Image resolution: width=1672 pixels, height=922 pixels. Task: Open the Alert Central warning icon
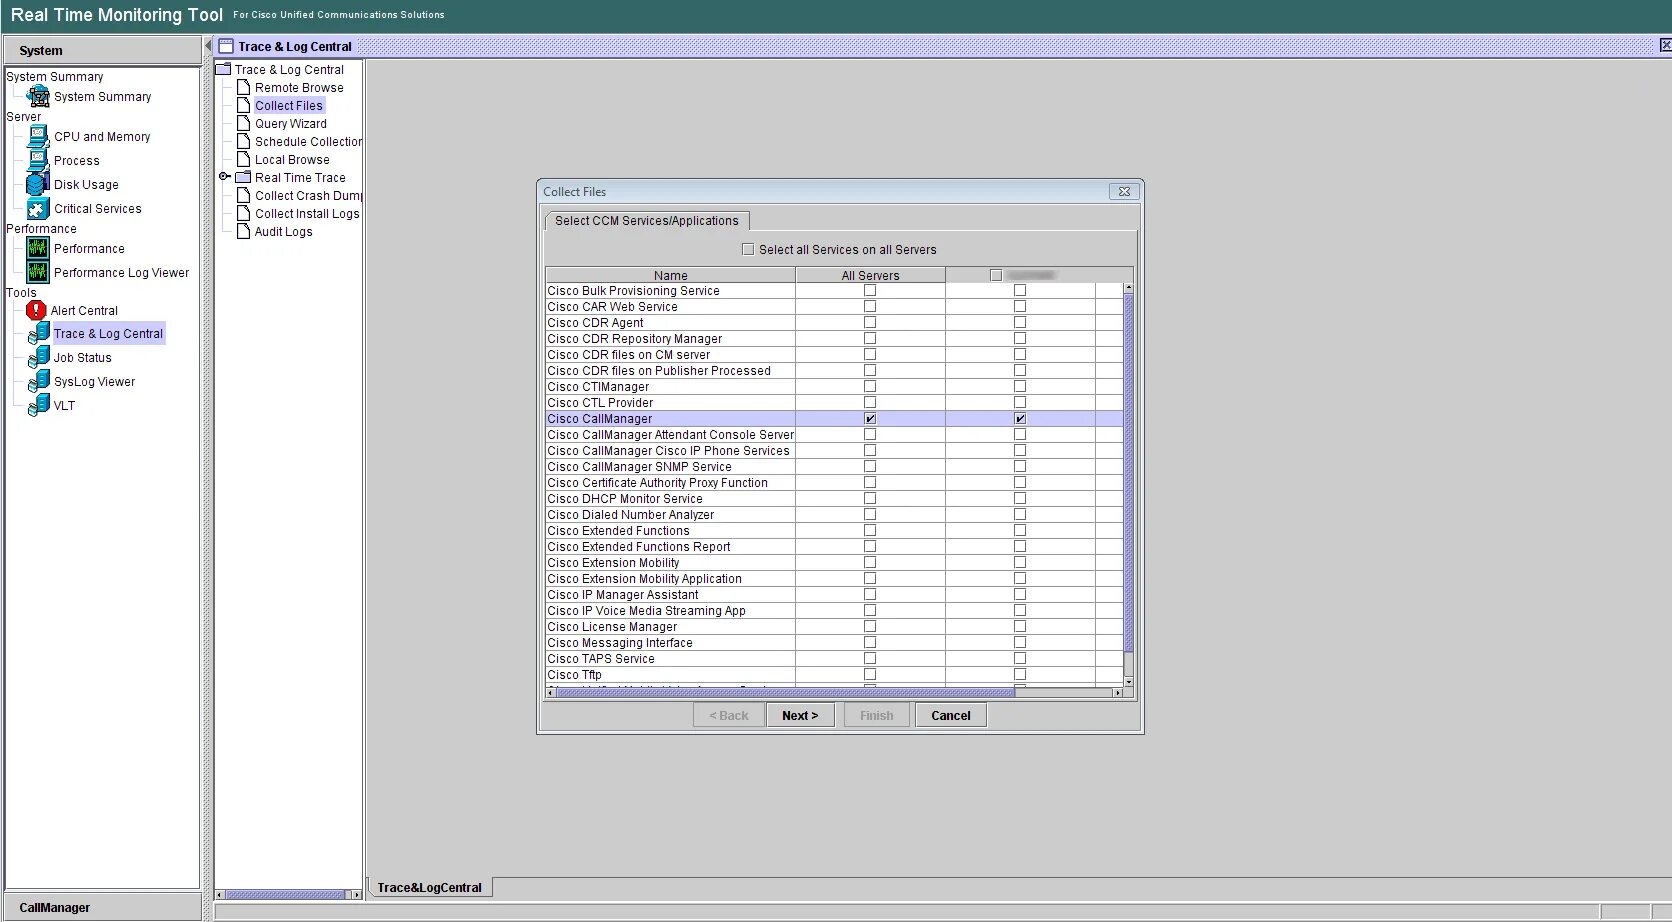(36, 310)
